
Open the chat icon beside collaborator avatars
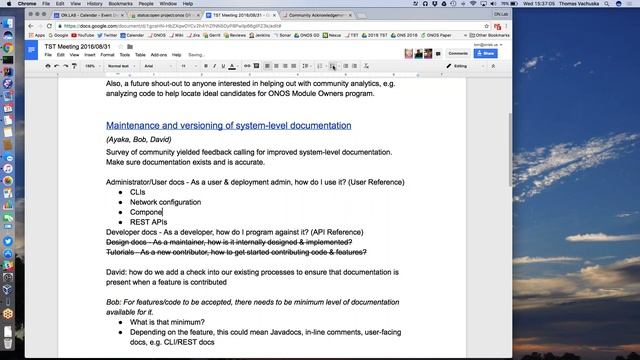click(x=438, y=53)
